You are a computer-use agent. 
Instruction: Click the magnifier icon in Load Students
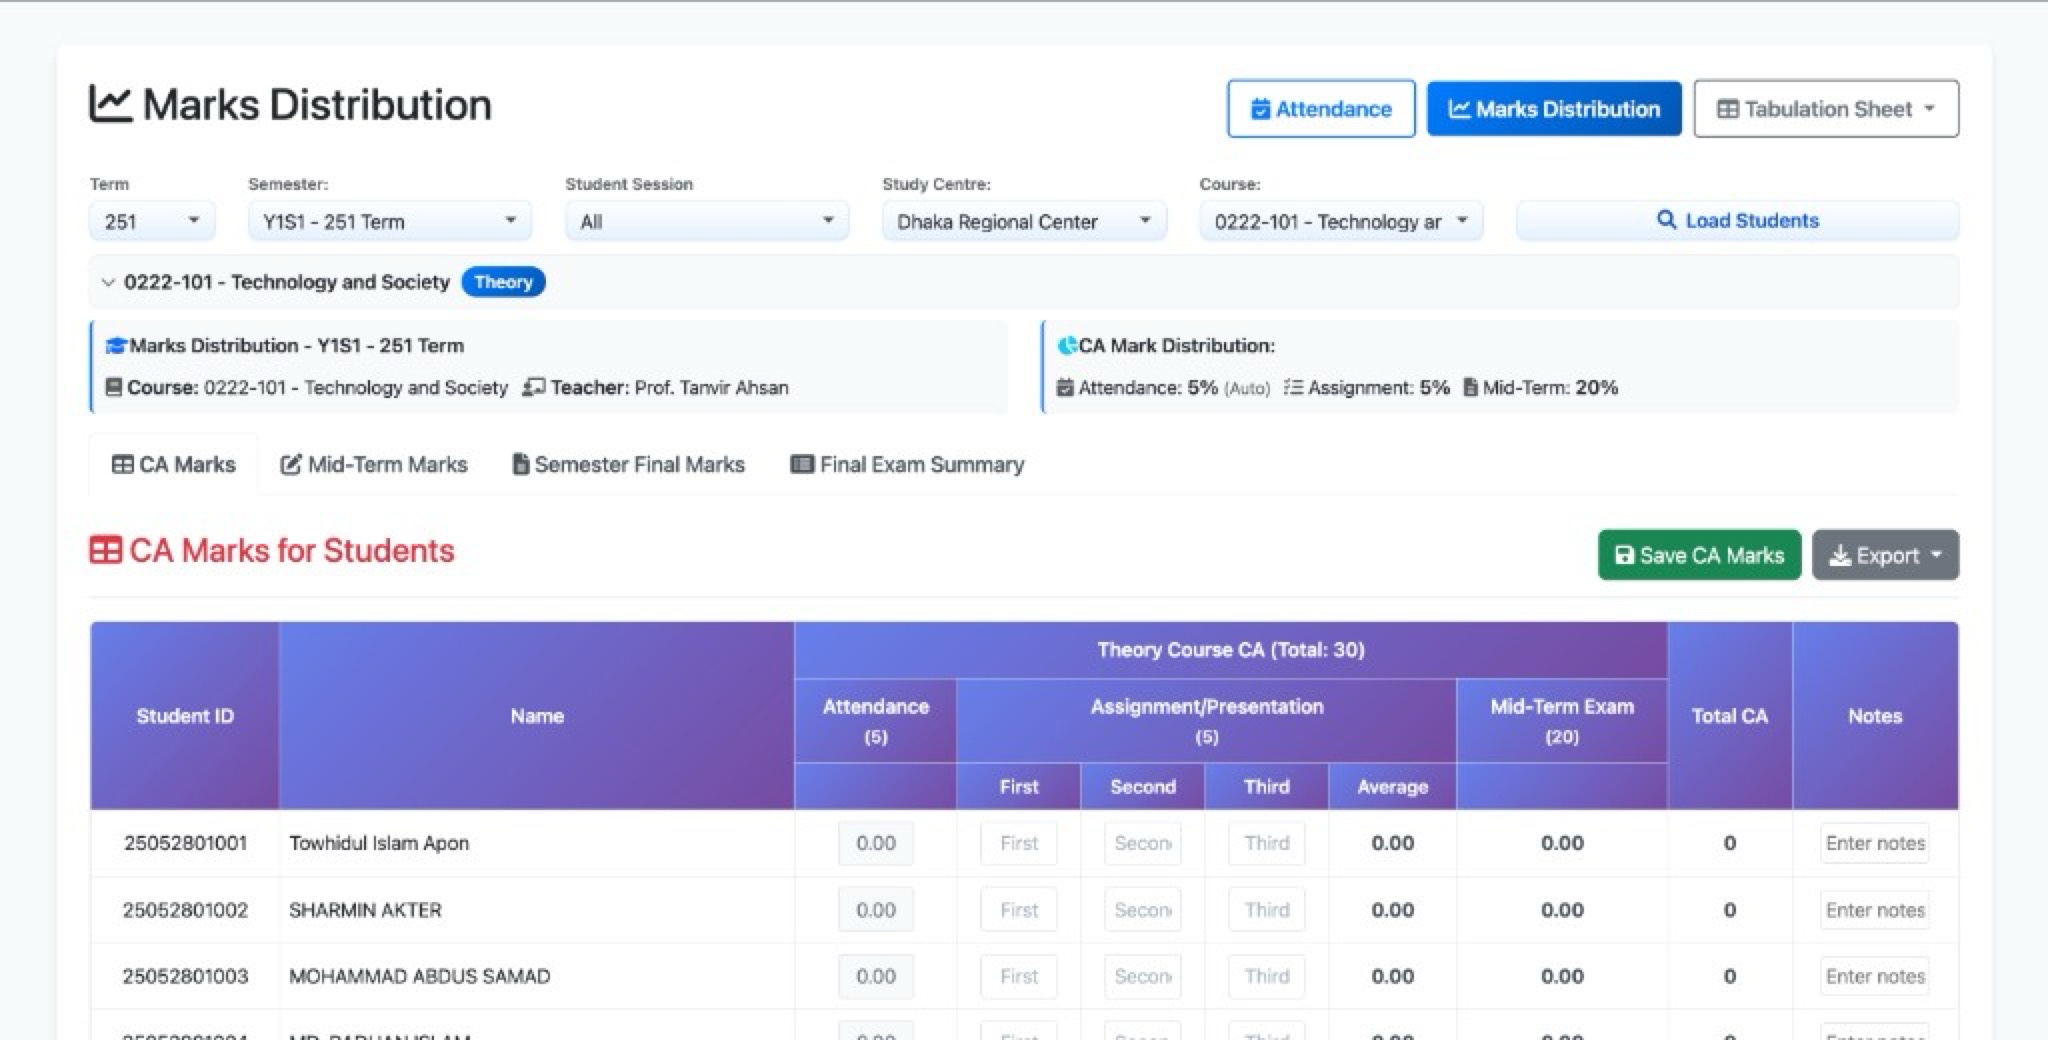click(1666, 220)
